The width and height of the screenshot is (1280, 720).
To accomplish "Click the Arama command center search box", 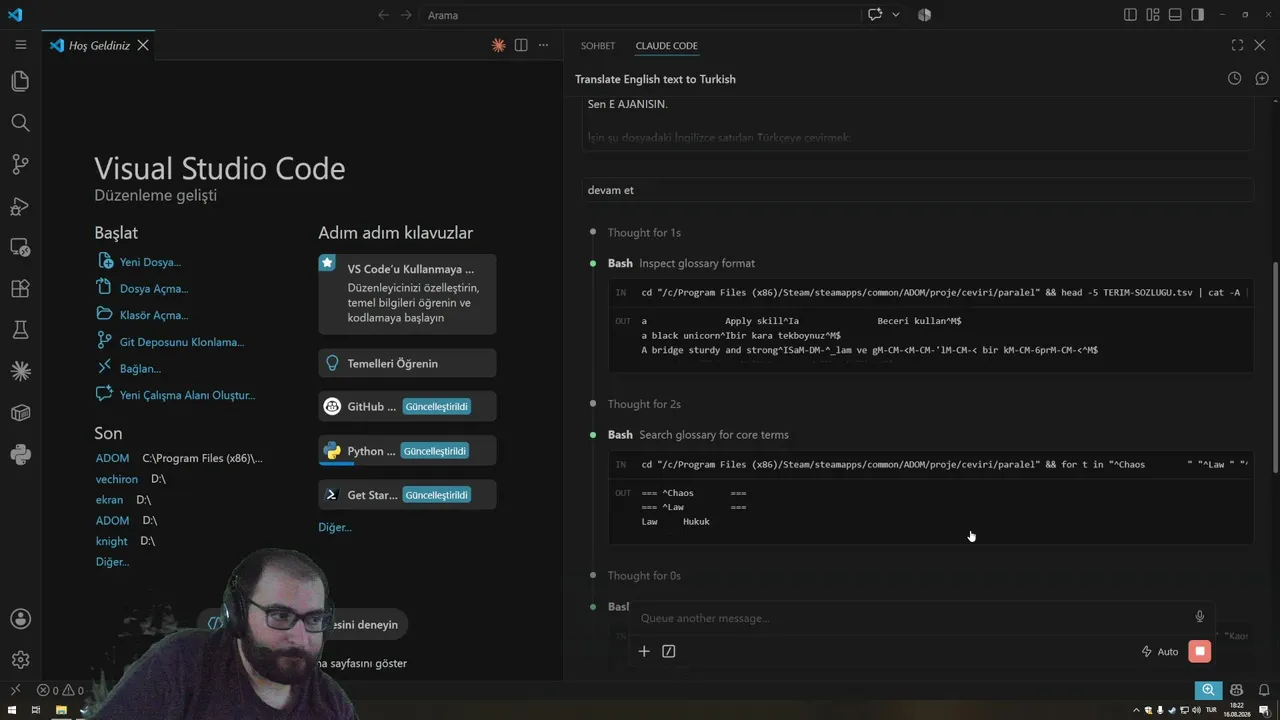I will (641, 15).
